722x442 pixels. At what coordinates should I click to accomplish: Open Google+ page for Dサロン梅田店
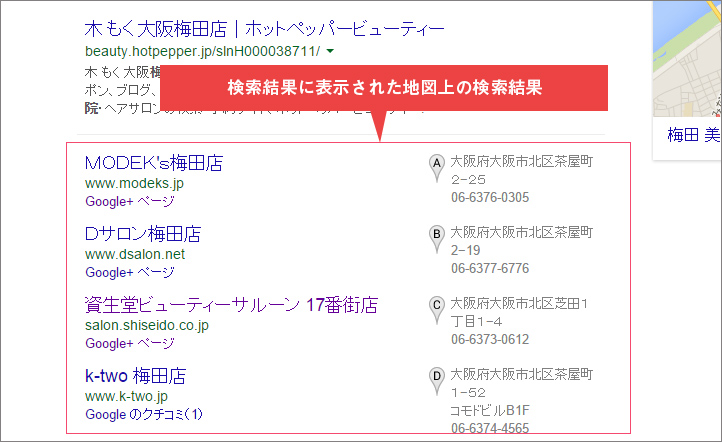[x=129, y=272]
